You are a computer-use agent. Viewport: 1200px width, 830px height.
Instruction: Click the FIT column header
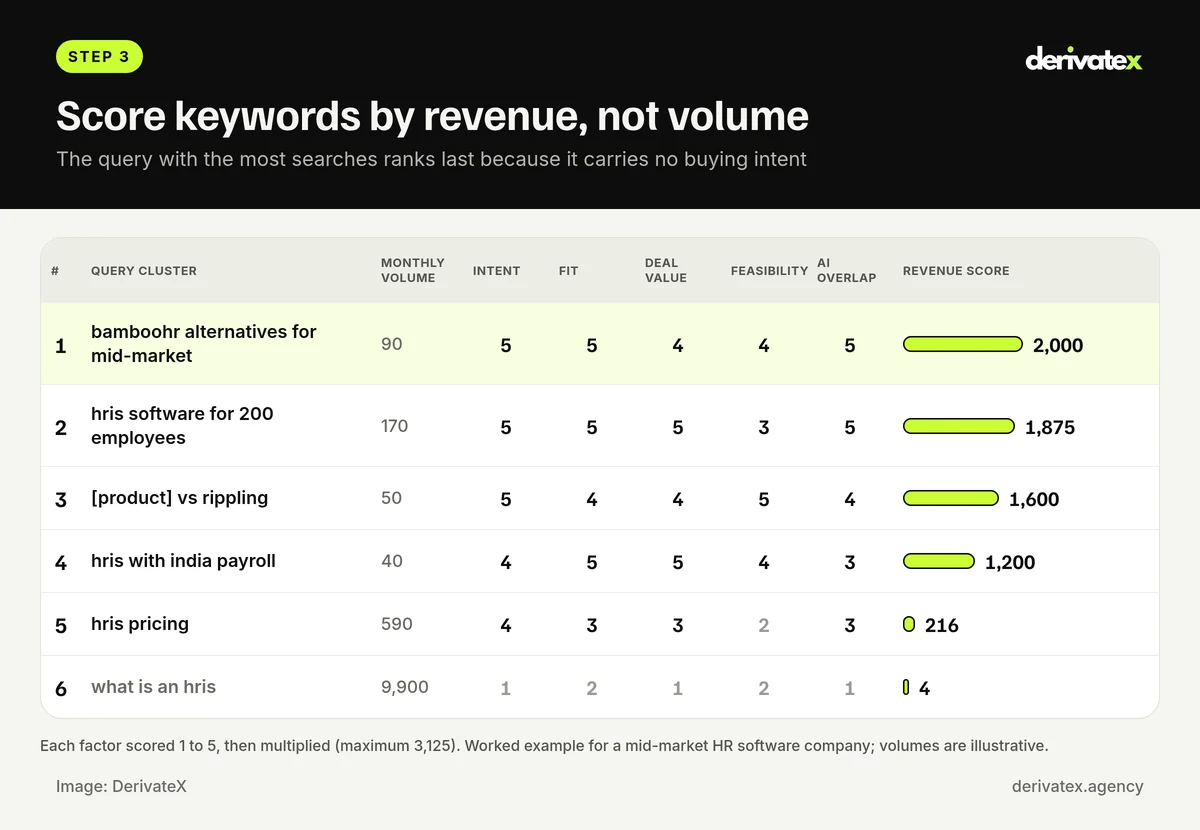tap(568, 271)
